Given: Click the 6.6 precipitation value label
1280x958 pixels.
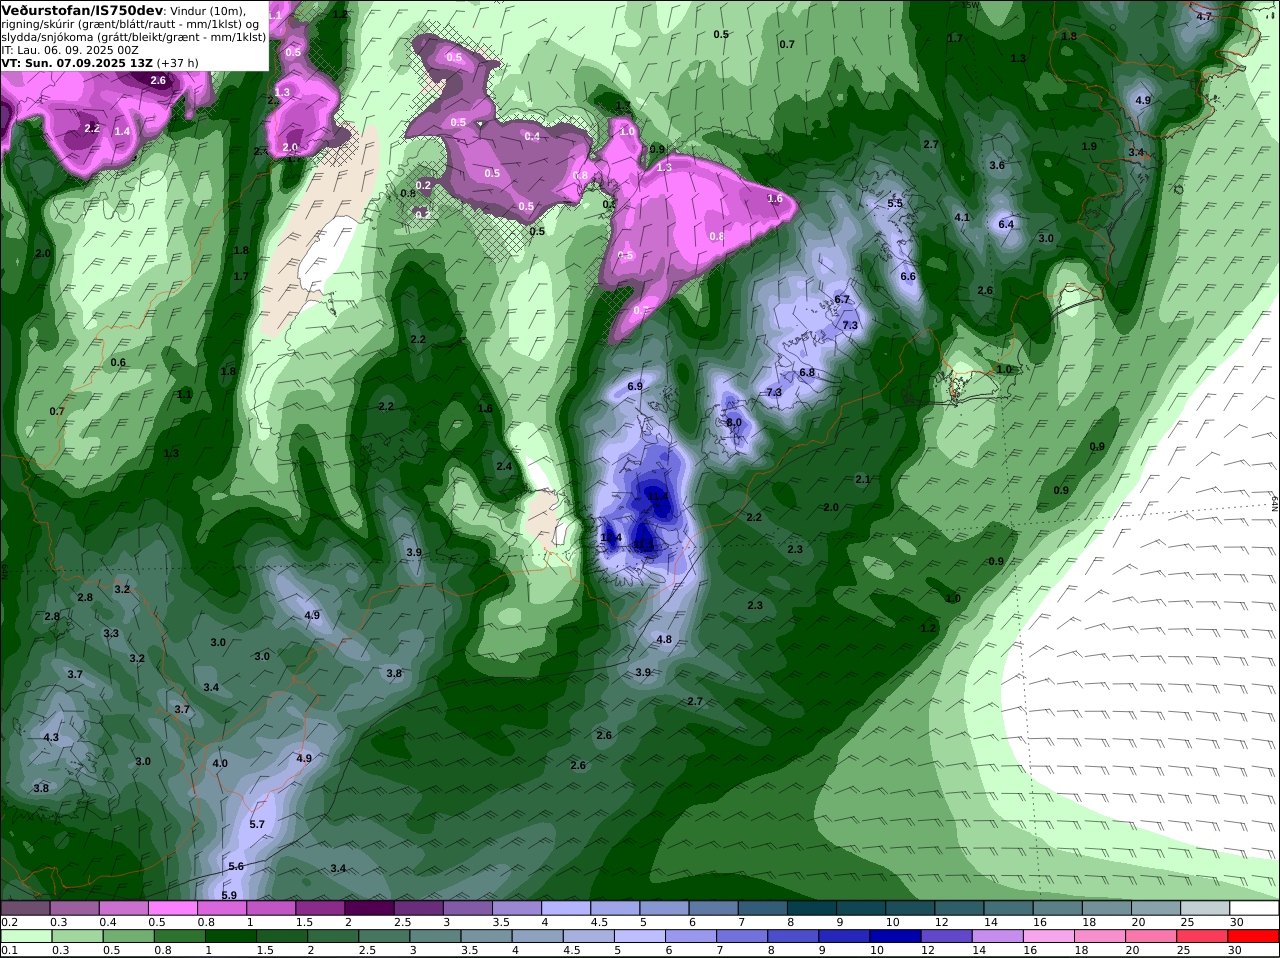Looking at the screenshot, I should coord(908,277).
